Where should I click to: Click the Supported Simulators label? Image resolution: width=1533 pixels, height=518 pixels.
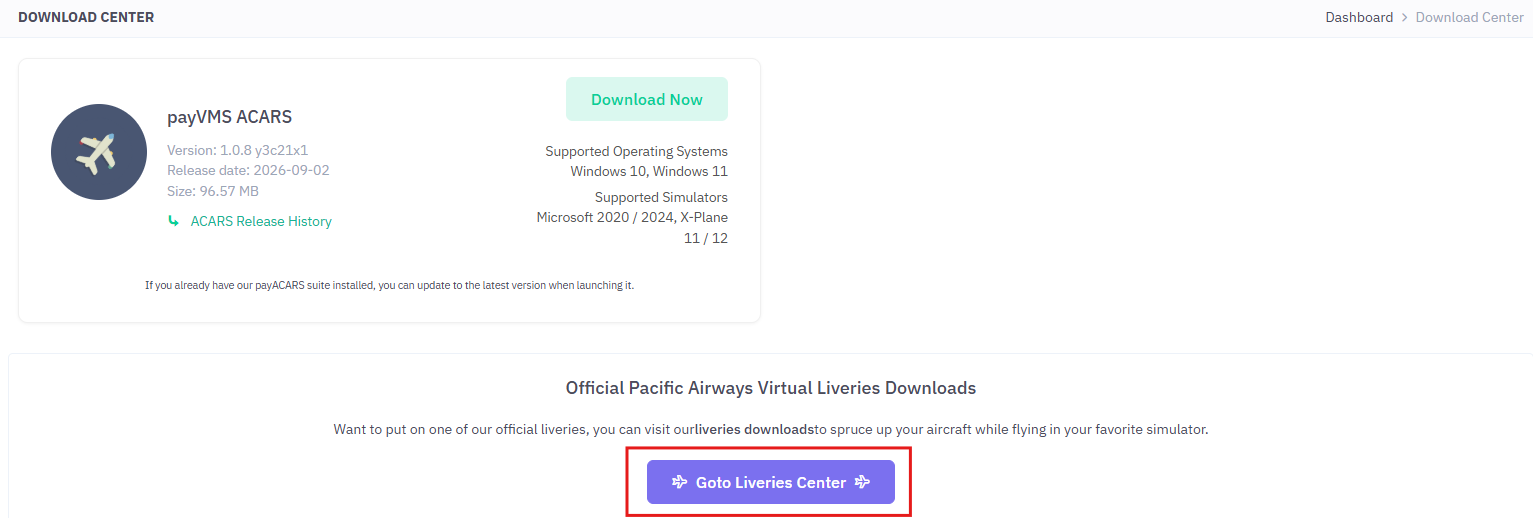(x=661, y=197)
